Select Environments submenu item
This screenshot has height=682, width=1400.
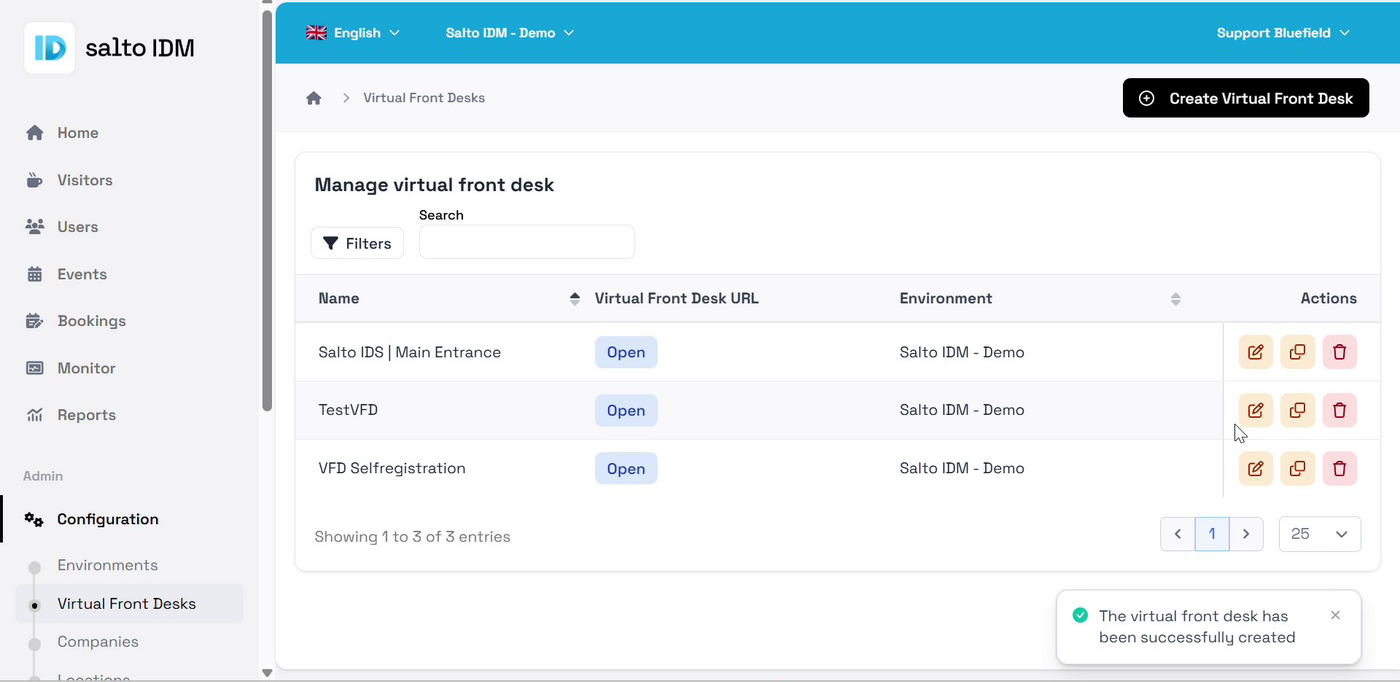[107, 565]
